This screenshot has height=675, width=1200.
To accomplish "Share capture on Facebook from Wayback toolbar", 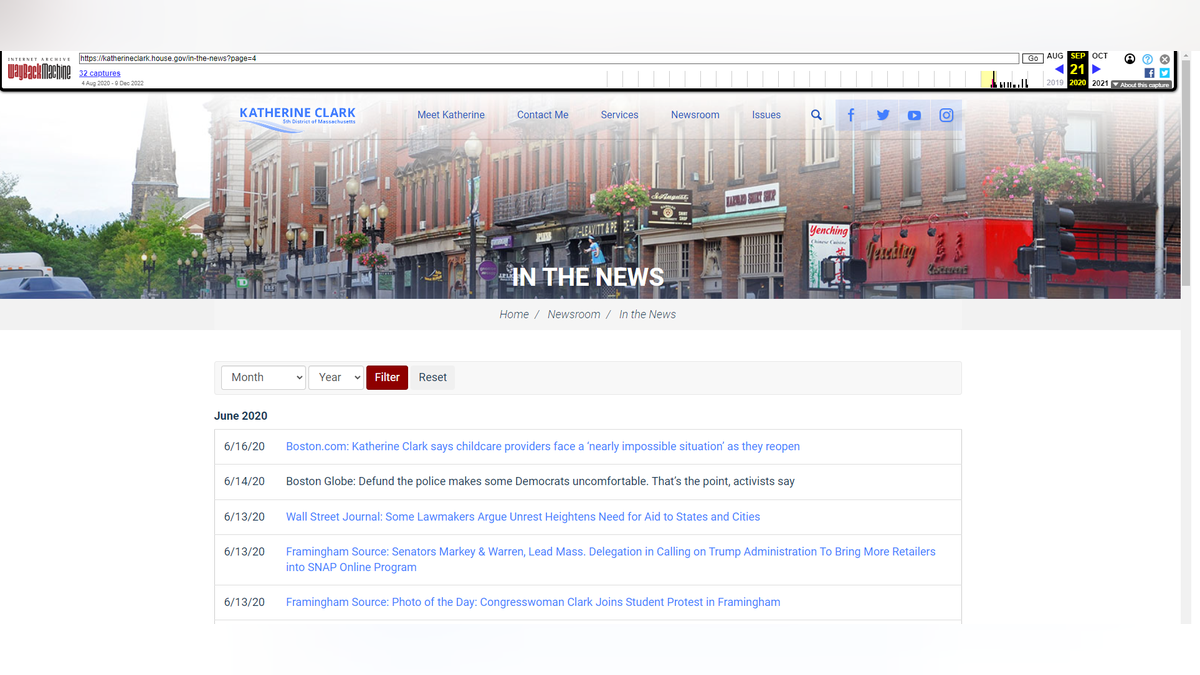I will tap(1150, 72).
